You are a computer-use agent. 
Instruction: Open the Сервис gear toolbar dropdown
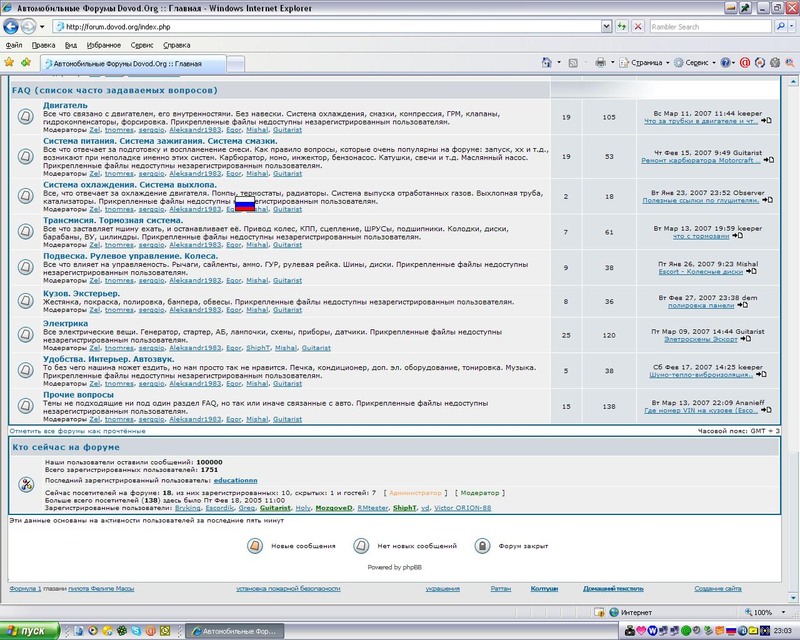click(694, 63)
